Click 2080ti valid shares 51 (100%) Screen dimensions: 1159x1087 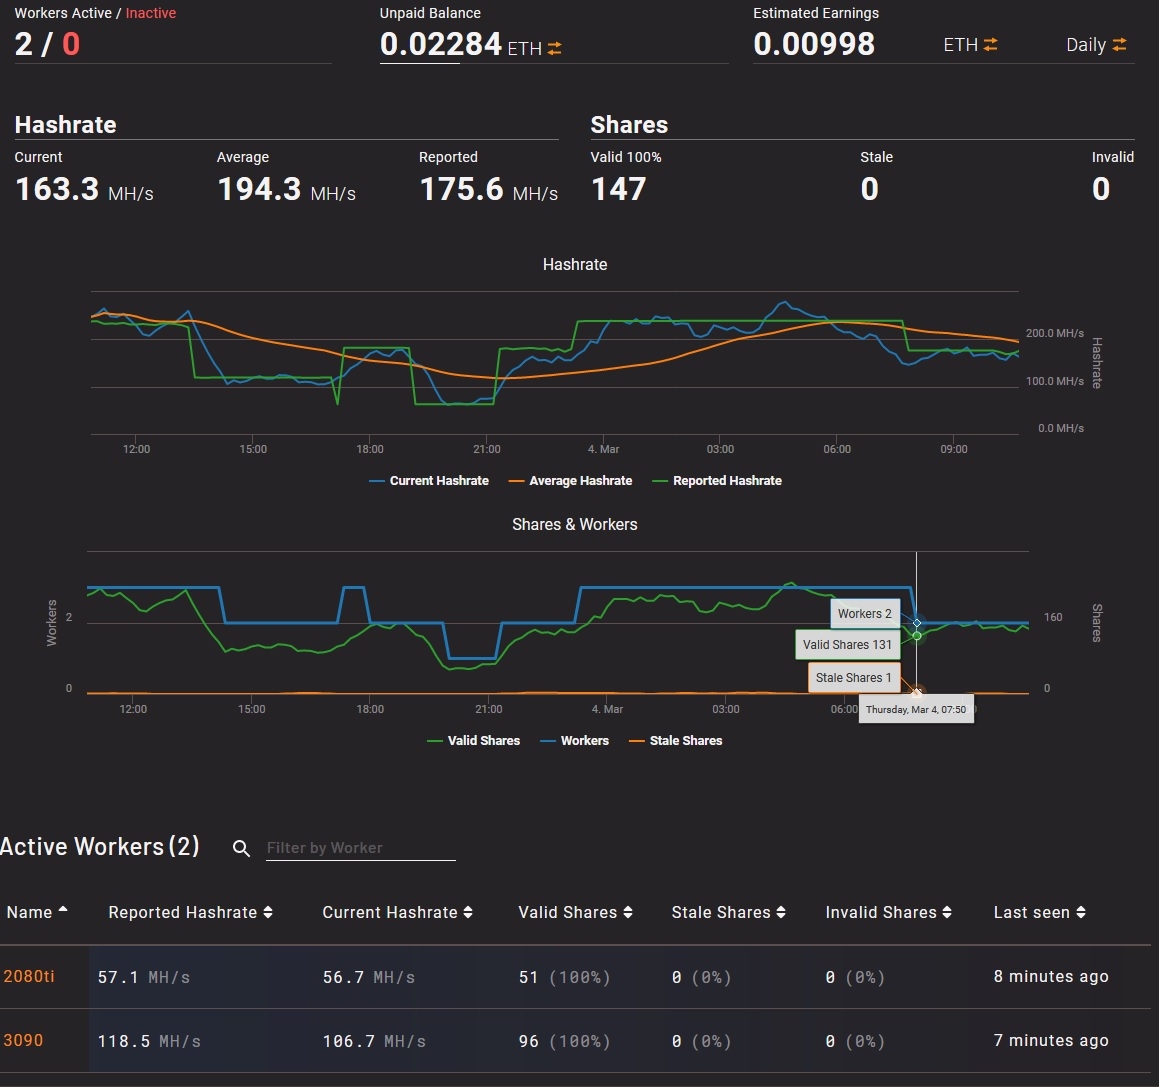(565, 977)
